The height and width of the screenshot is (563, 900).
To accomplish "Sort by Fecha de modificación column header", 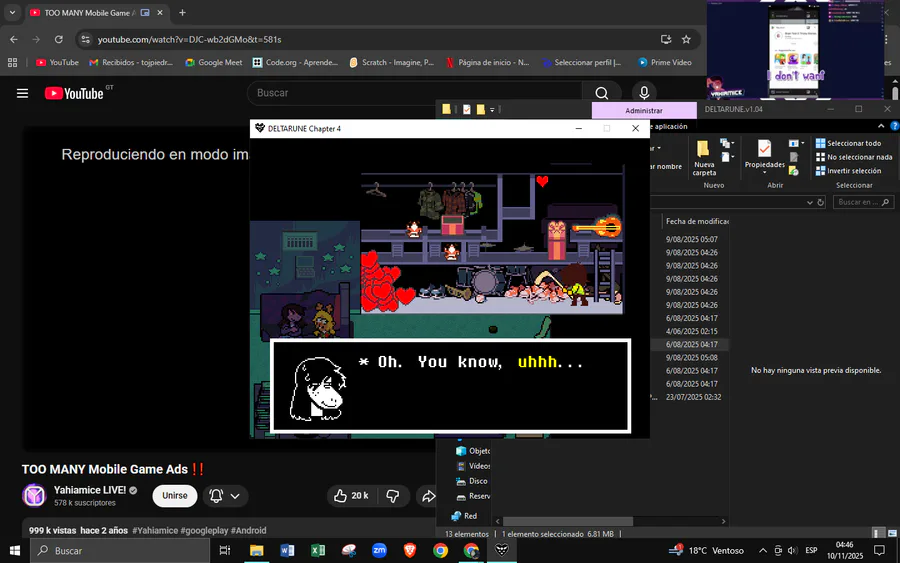I will (x=697, y=222).
